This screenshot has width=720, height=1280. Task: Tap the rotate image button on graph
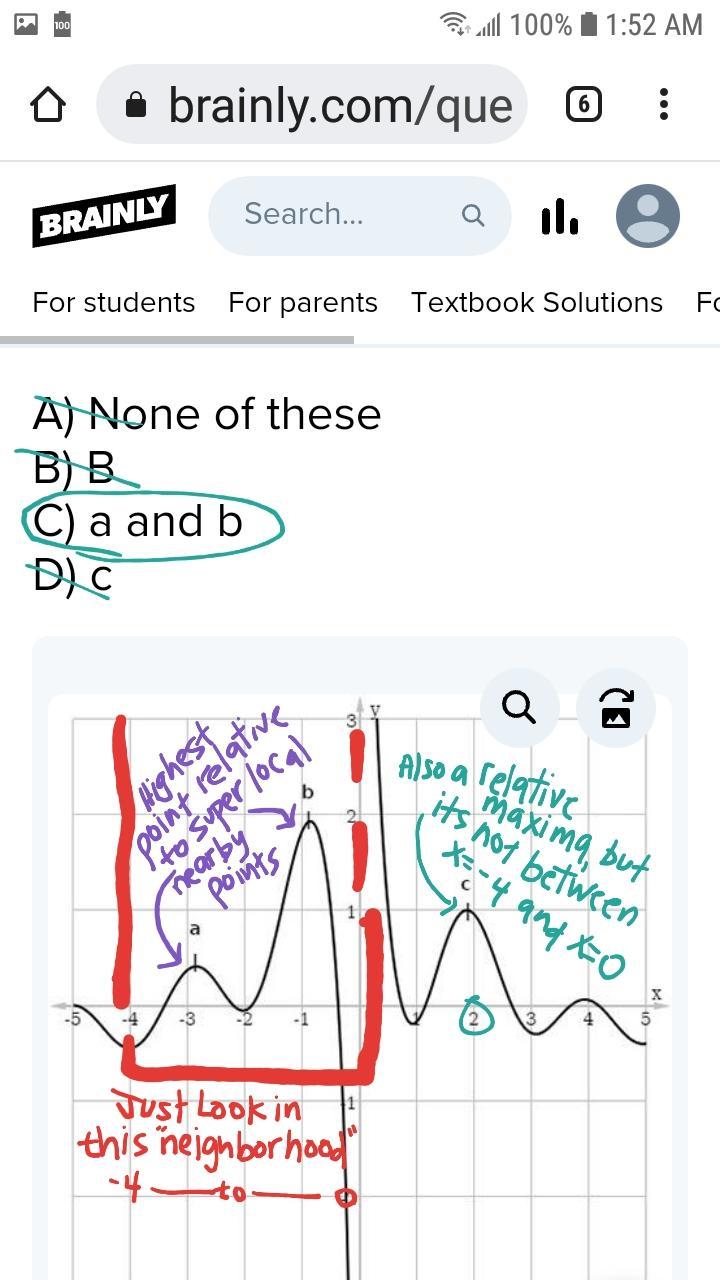point(616,708)
